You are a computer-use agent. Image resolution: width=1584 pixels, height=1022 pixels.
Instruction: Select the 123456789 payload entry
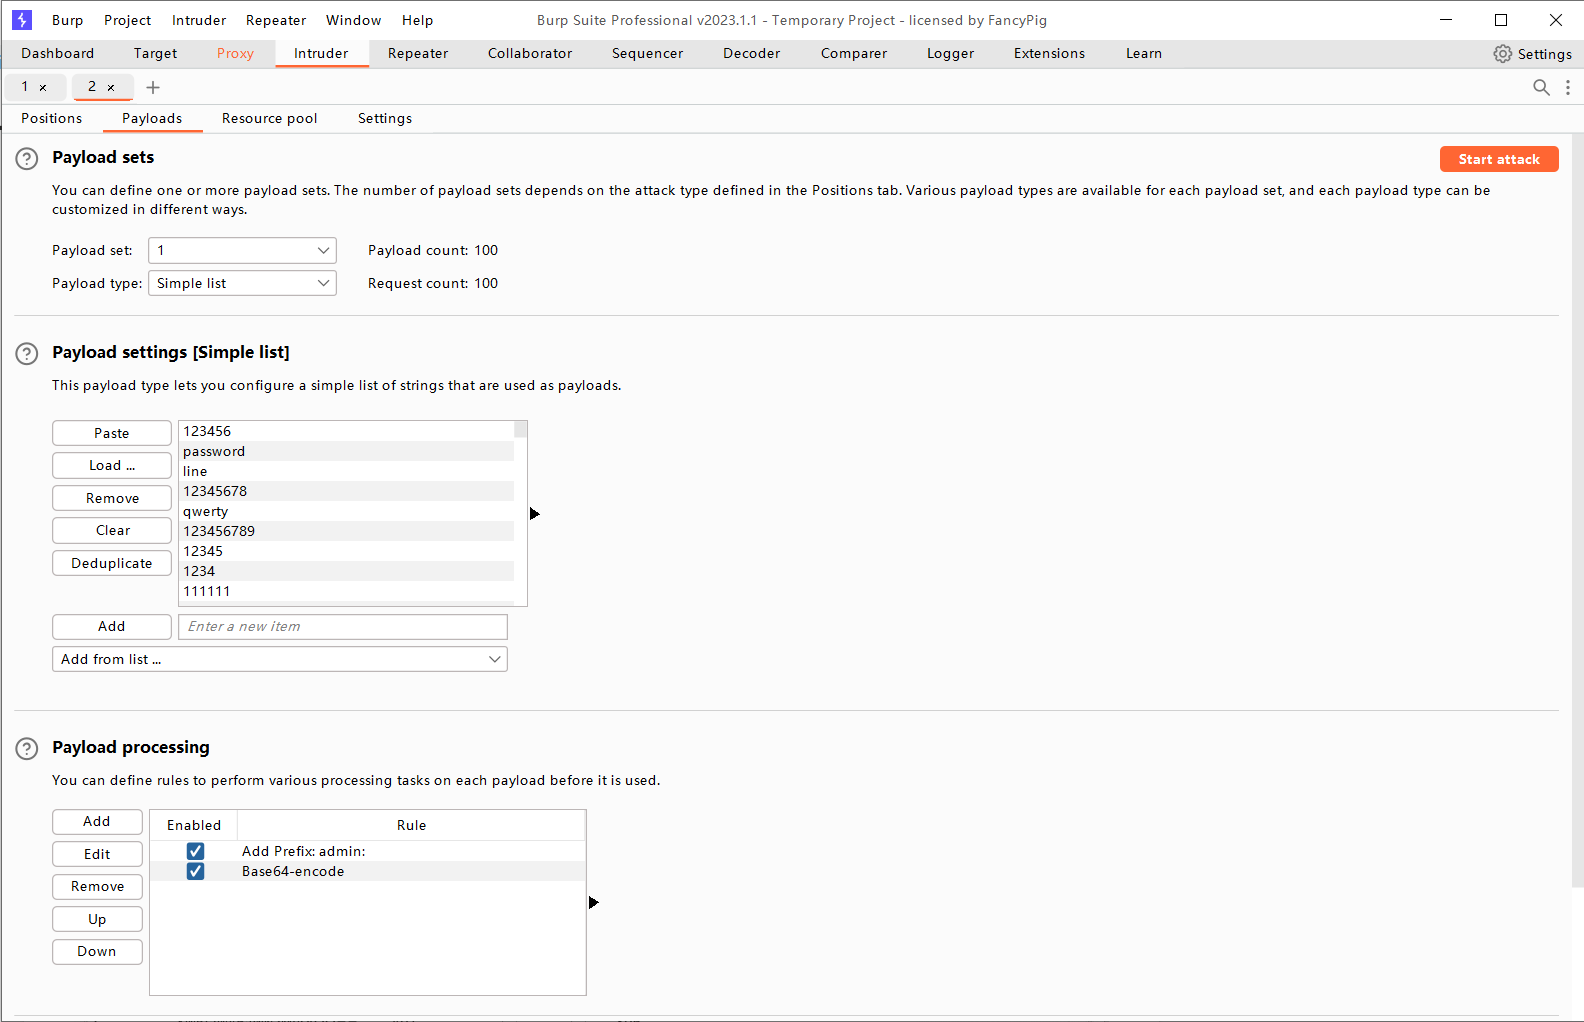coord(346,531)
